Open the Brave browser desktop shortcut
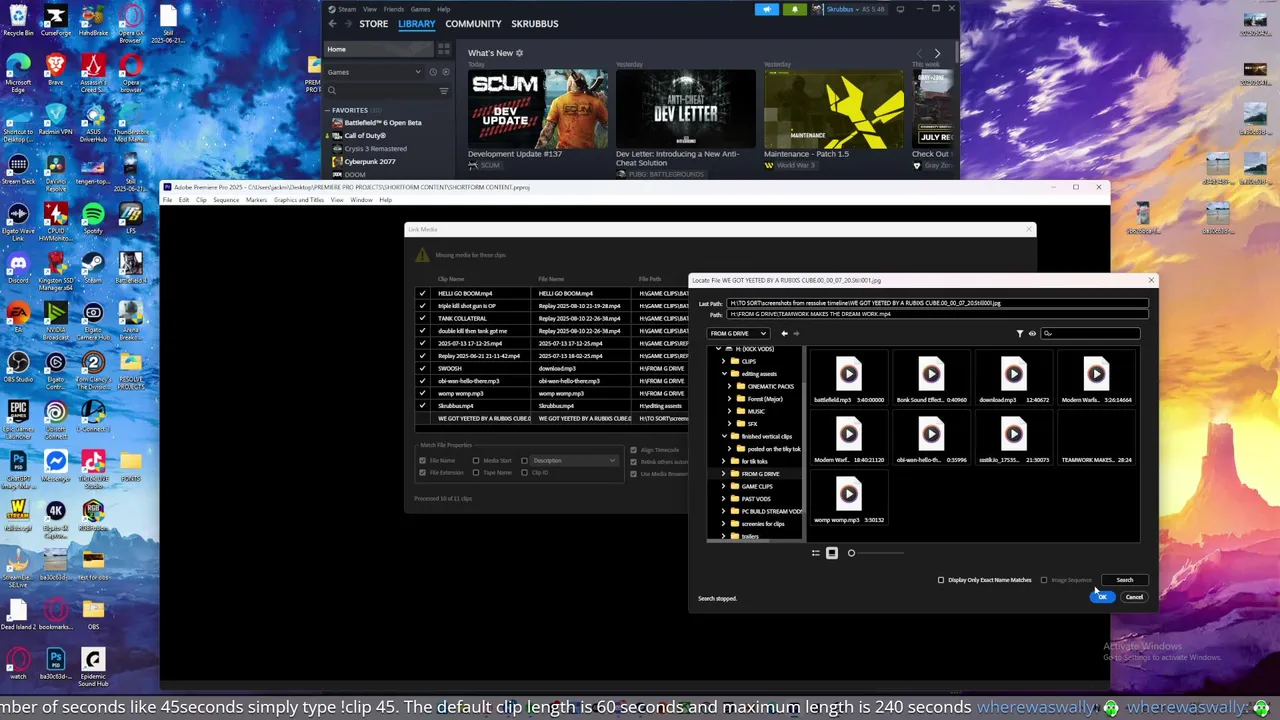The width and height of the screenshot is (1280, 720). (x=55, y=70)
